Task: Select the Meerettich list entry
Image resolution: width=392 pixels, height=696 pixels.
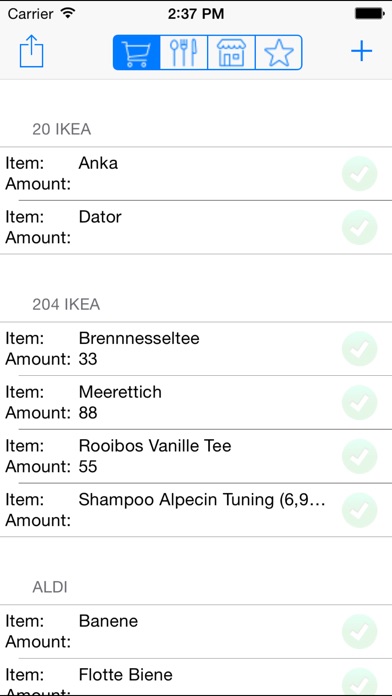Action: pos(196,403)
